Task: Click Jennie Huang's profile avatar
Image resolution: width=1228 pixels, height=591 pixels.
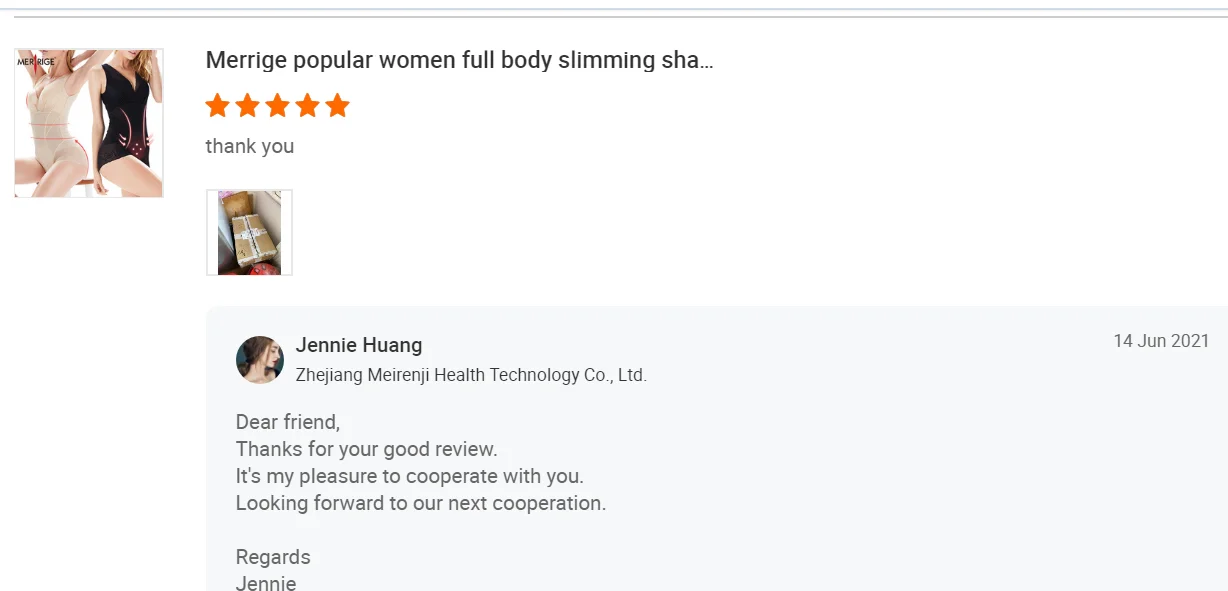Action: click(260, 360)
